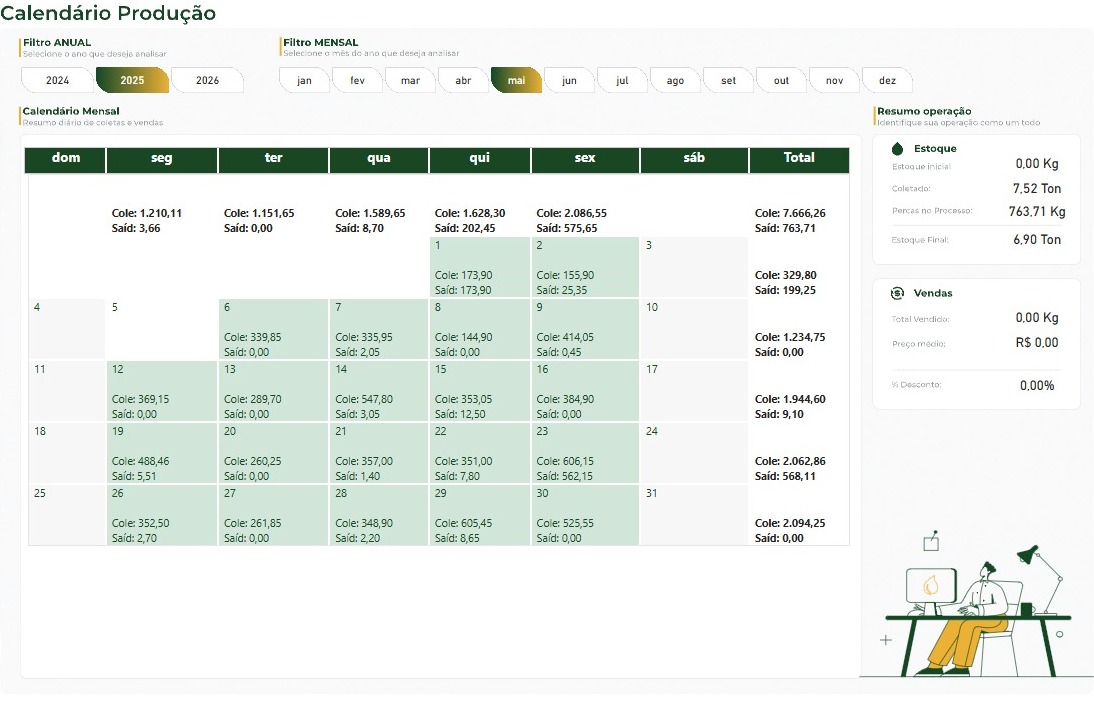Click the '0,00%' discount value

pos(1037,386)
